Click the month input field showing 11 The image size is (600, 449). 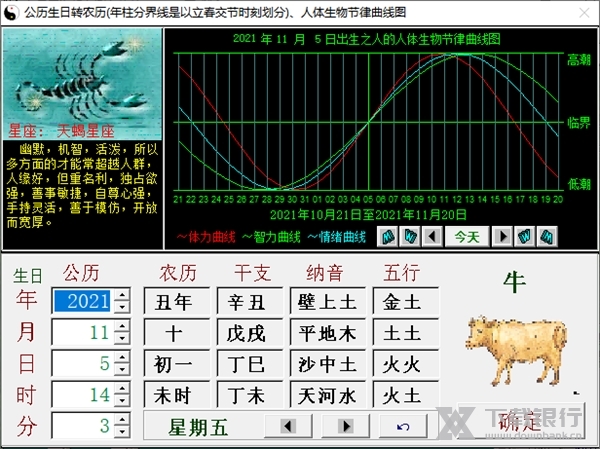pos(83,332)
